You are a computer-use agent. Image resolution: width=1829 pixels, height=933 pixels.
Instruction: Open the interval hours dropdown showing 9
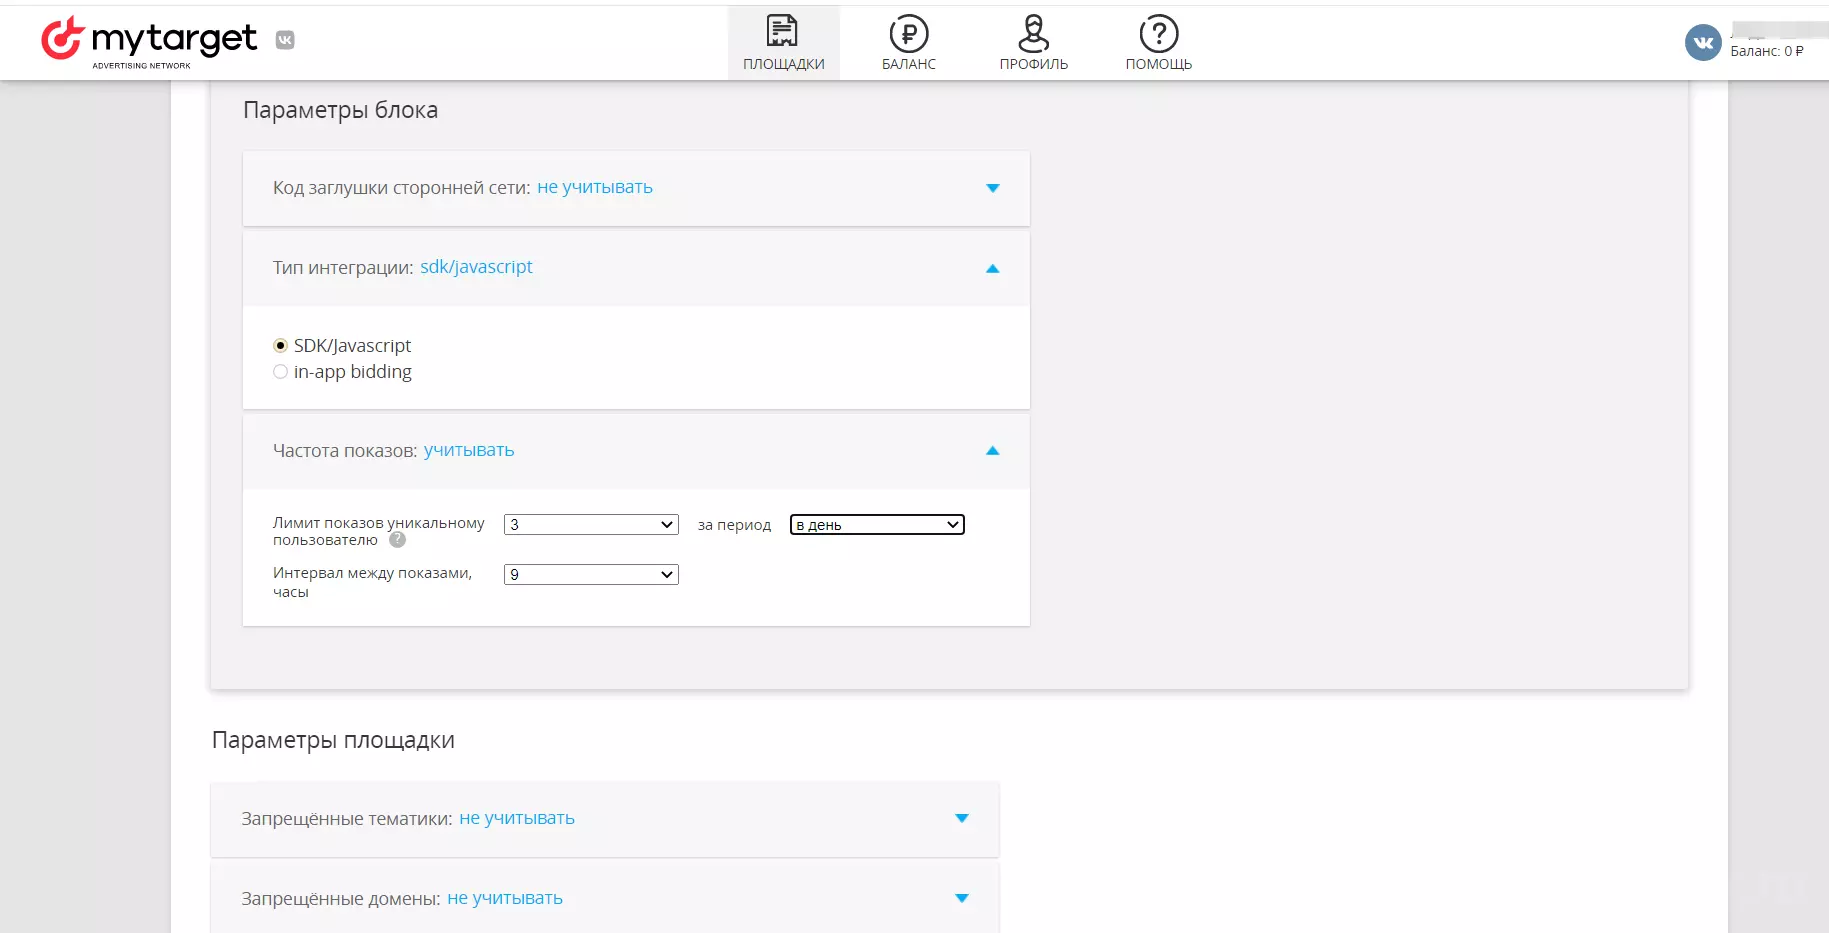click(x=591, y=575)
